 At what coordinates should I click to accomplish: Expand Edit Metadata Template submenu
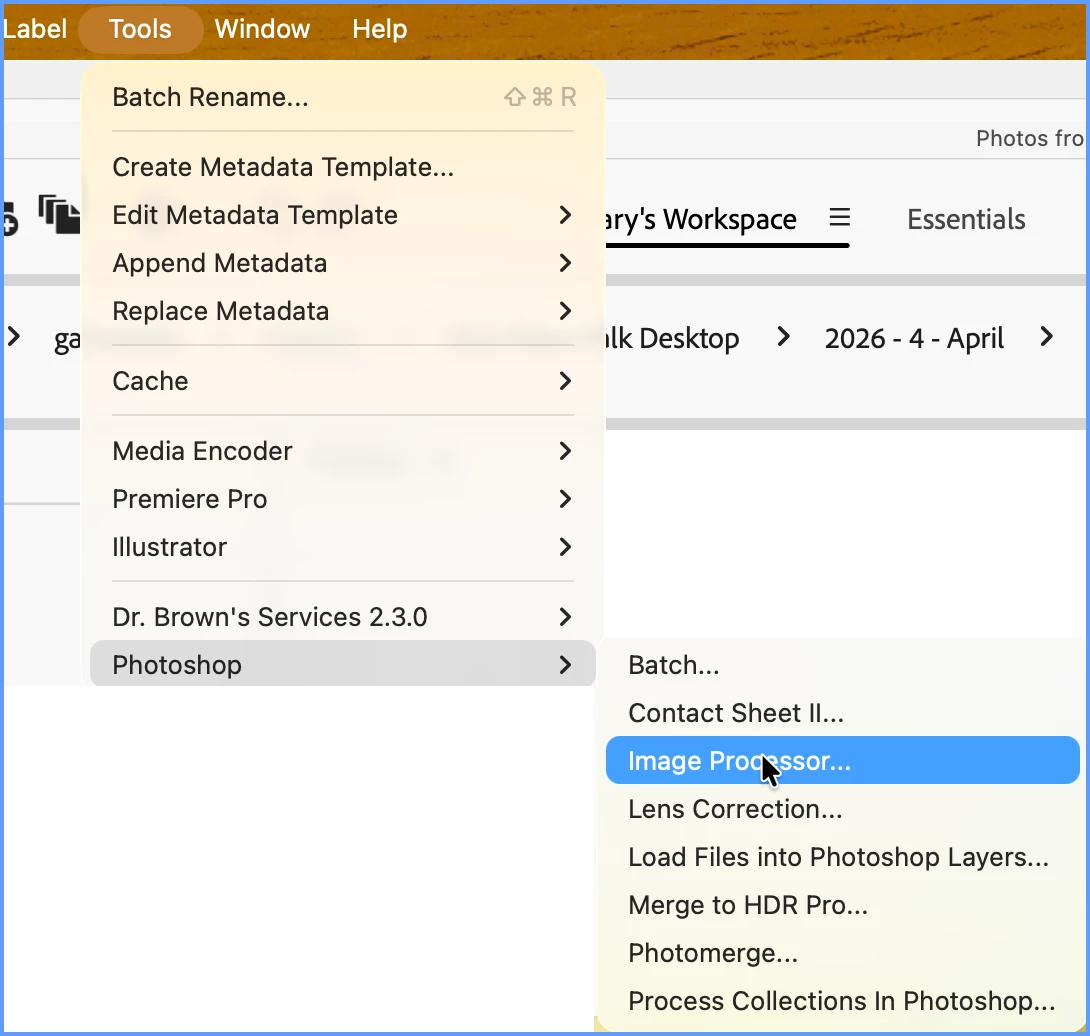[343, 216]
